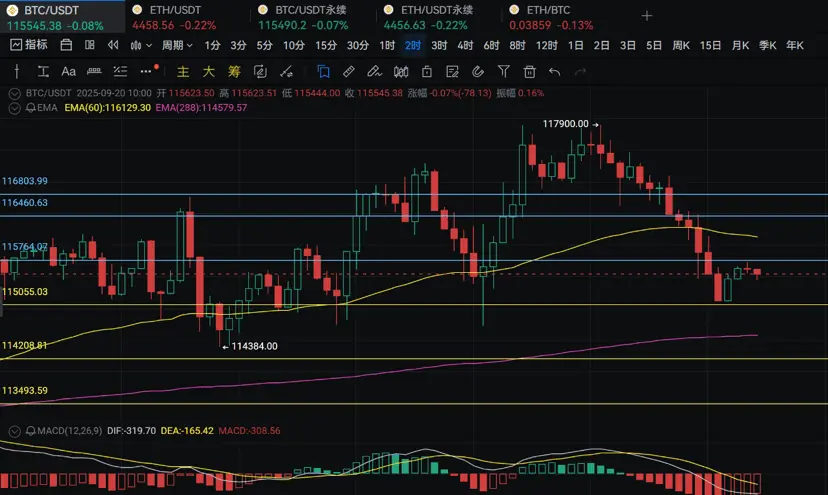
Task: Click the EMA alert bell icon
Action: coord(31,108)
